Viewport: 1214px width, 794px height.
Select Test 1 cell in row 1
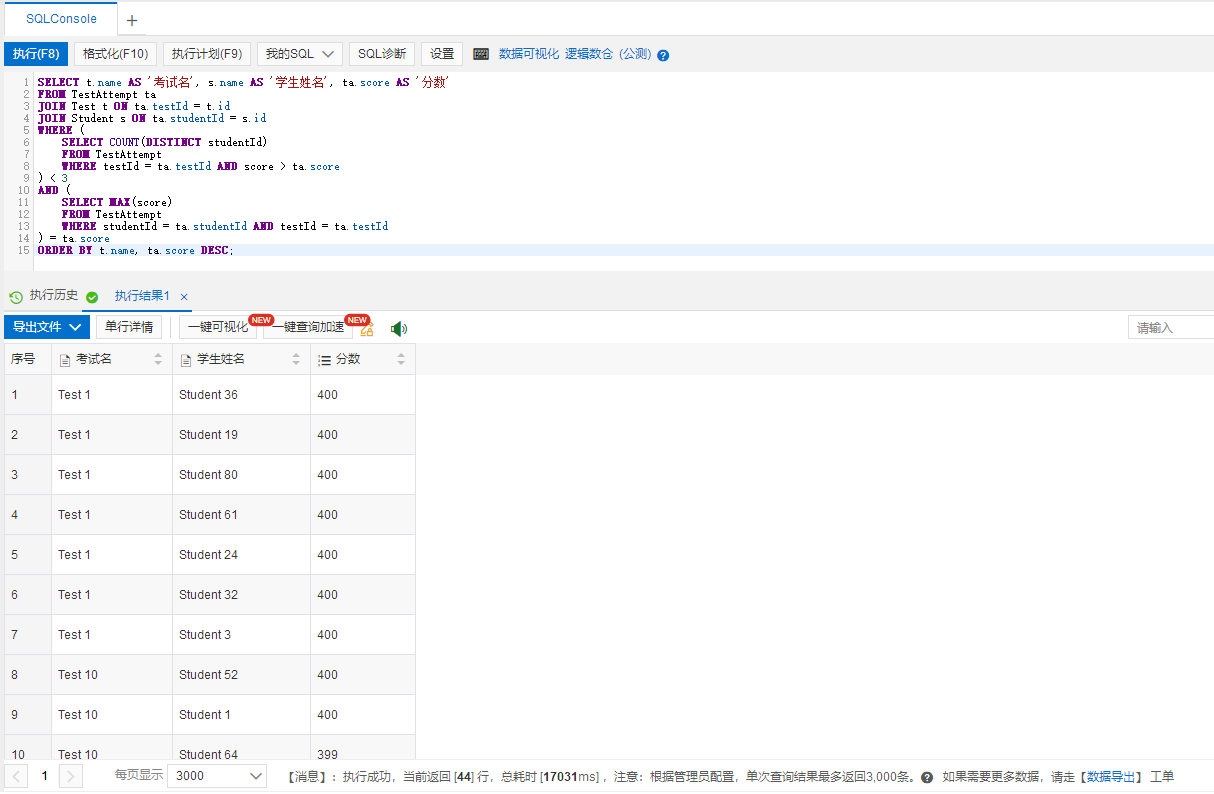(112, 395)
